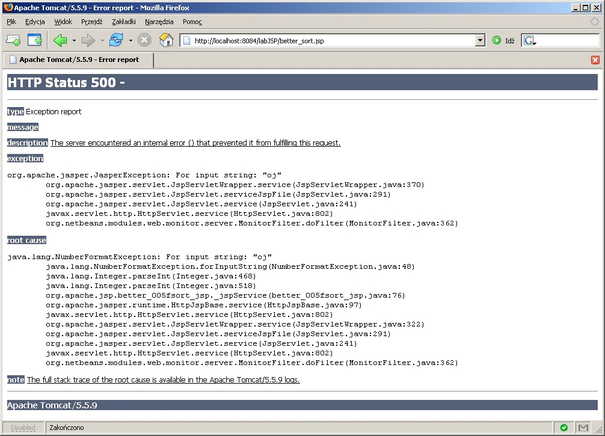Click the Apache Tomcat/5.5.9 footer banner

pyautogui.click(x=302, y=405)
